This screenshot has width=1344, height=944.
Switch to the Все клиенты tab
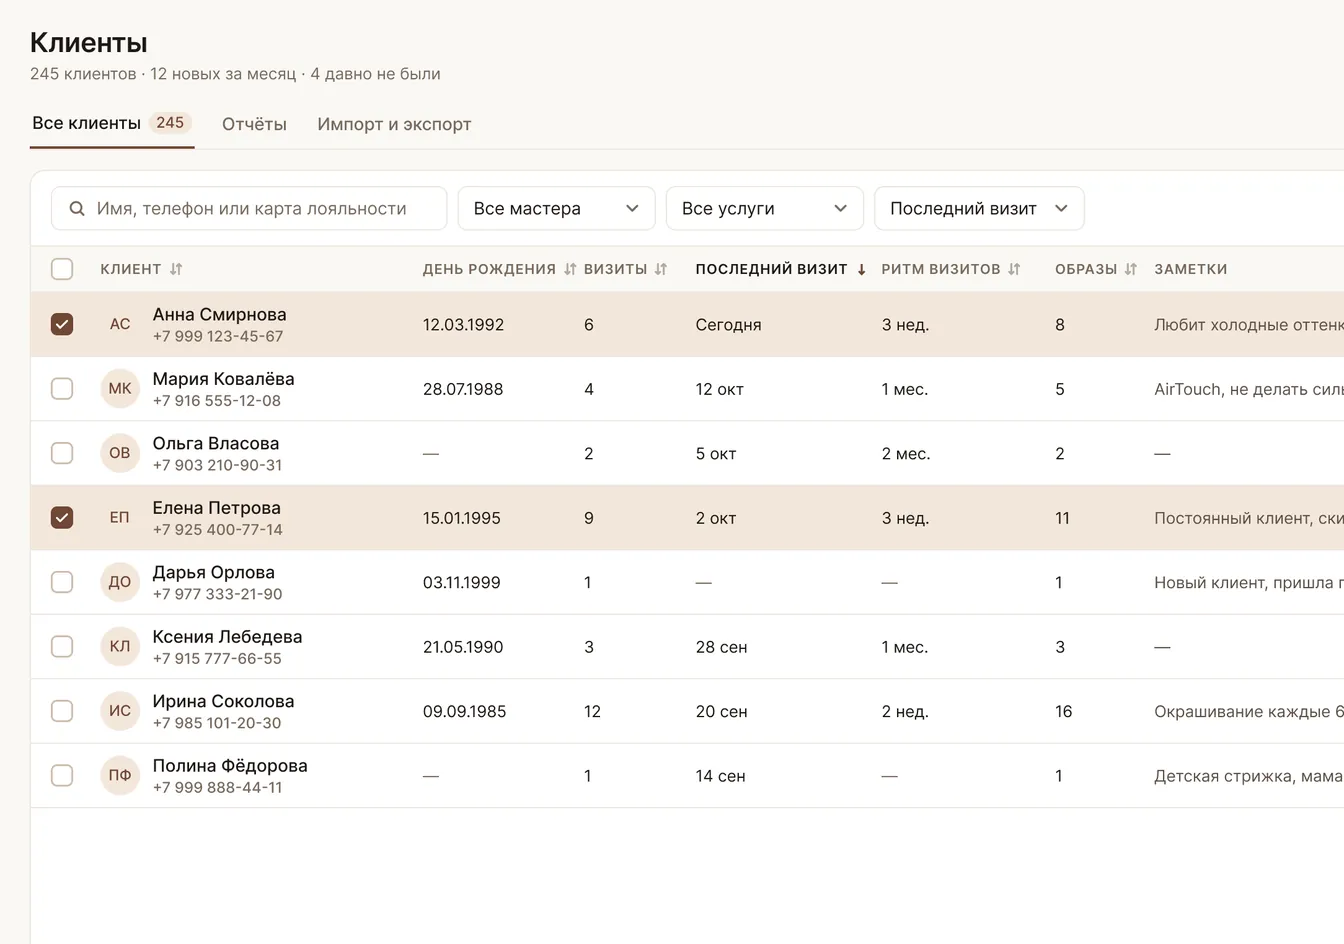tap(112, 124)
